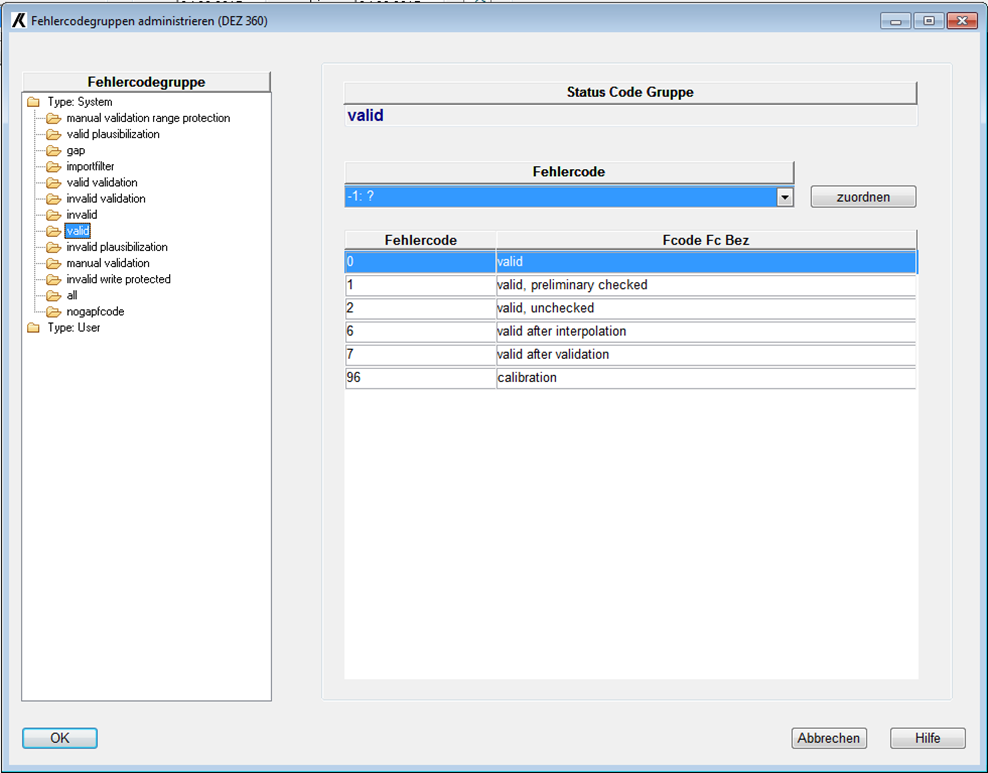Open the Fehlercode dropdown arrow
988x773 pixels.
tap(785, 197)
